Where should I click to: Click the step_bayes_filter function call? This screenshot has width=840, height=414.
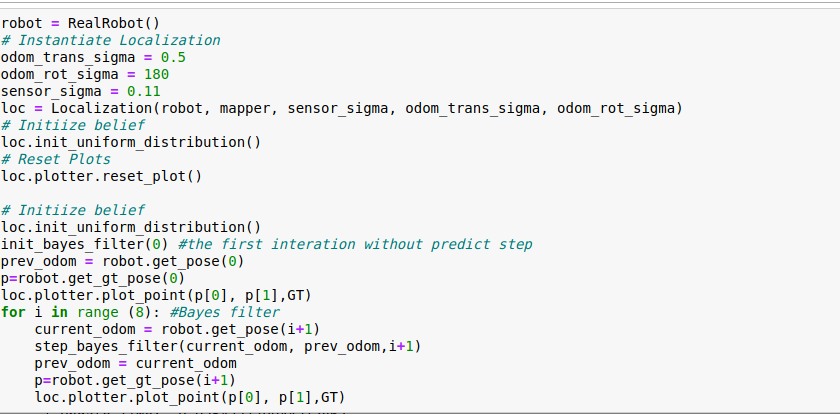pyautogui.click(x=228, y=347)
